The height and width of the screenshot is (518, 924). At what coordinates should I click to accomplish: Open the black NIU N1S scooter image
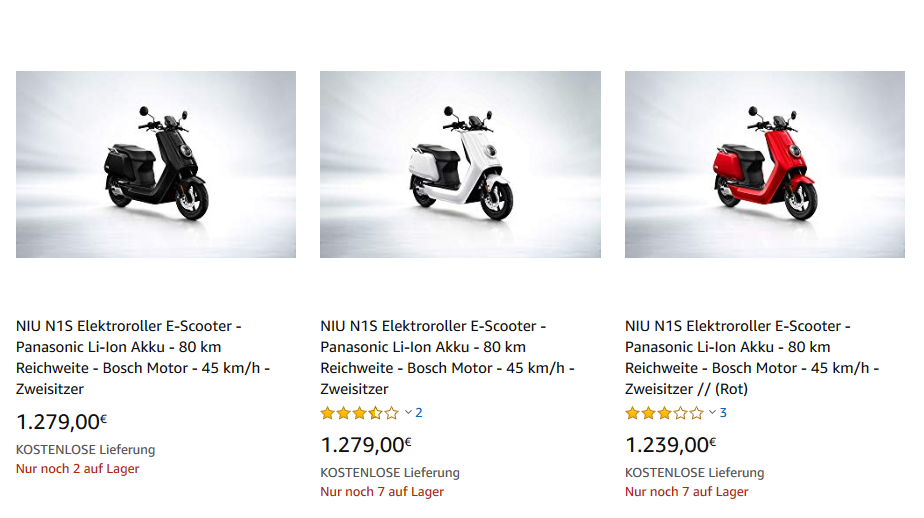(x=156, y=164)
